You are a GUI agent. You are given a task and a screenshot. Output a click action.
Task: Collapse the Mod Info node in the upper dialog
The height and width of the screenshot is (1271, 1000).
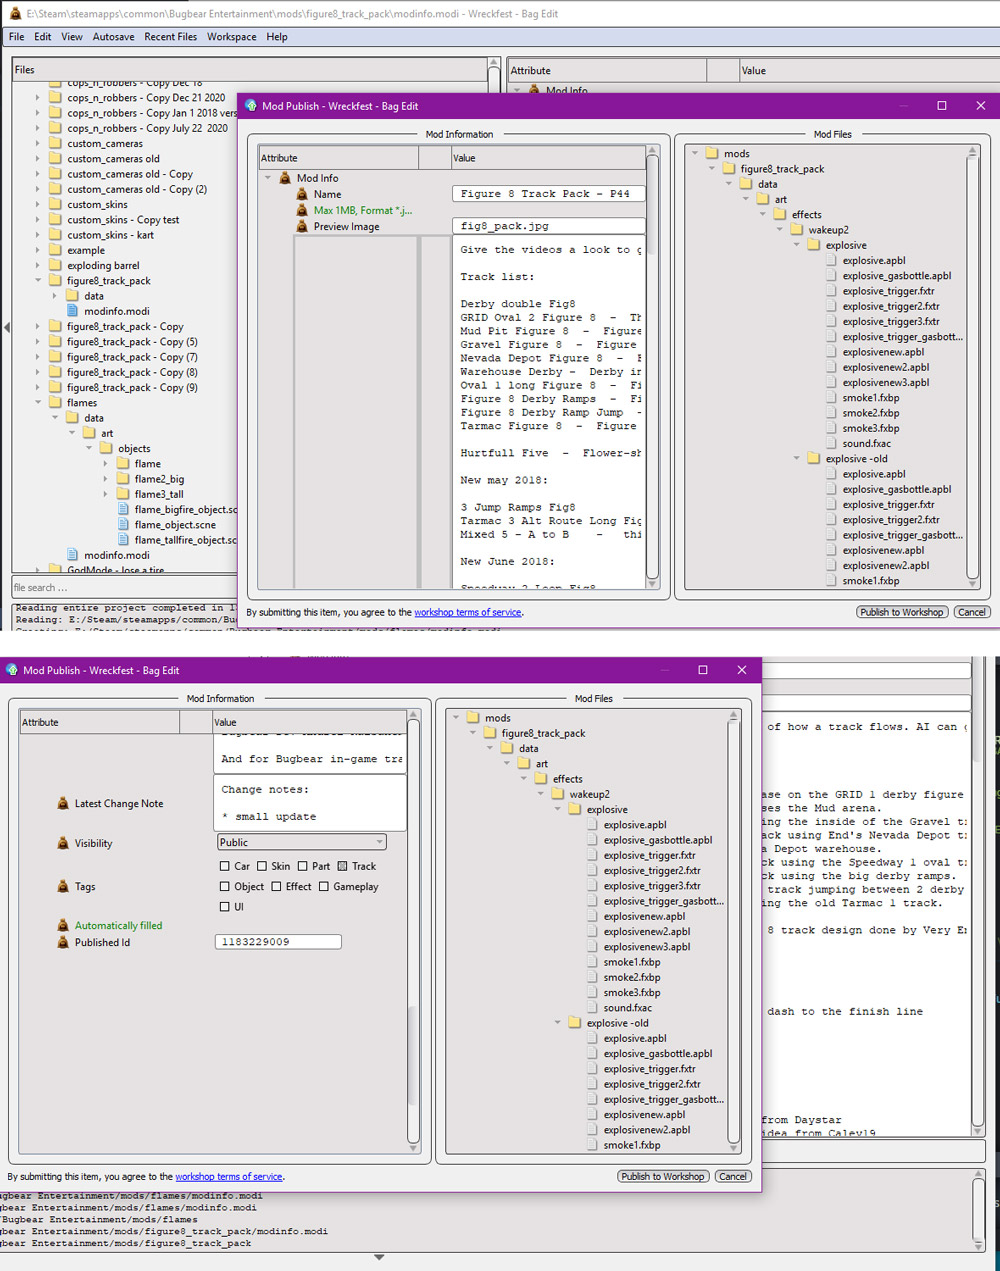268,178
